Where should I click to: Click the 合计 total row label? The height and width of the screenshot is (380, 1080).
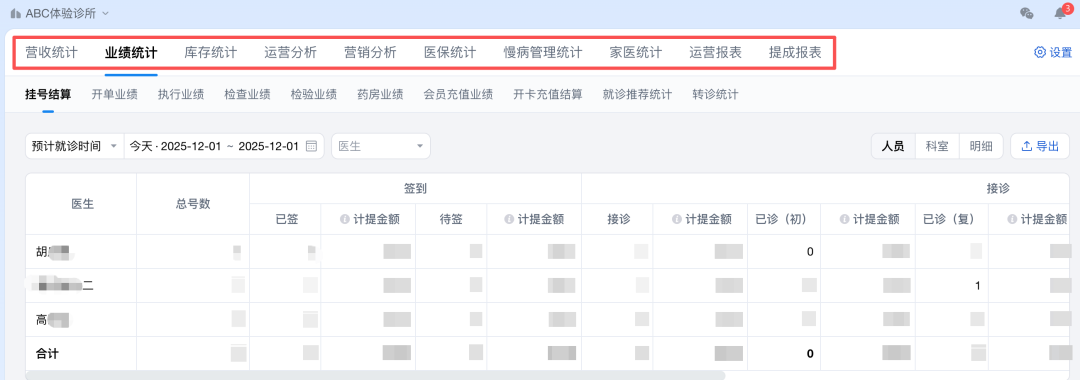(48, 353)
